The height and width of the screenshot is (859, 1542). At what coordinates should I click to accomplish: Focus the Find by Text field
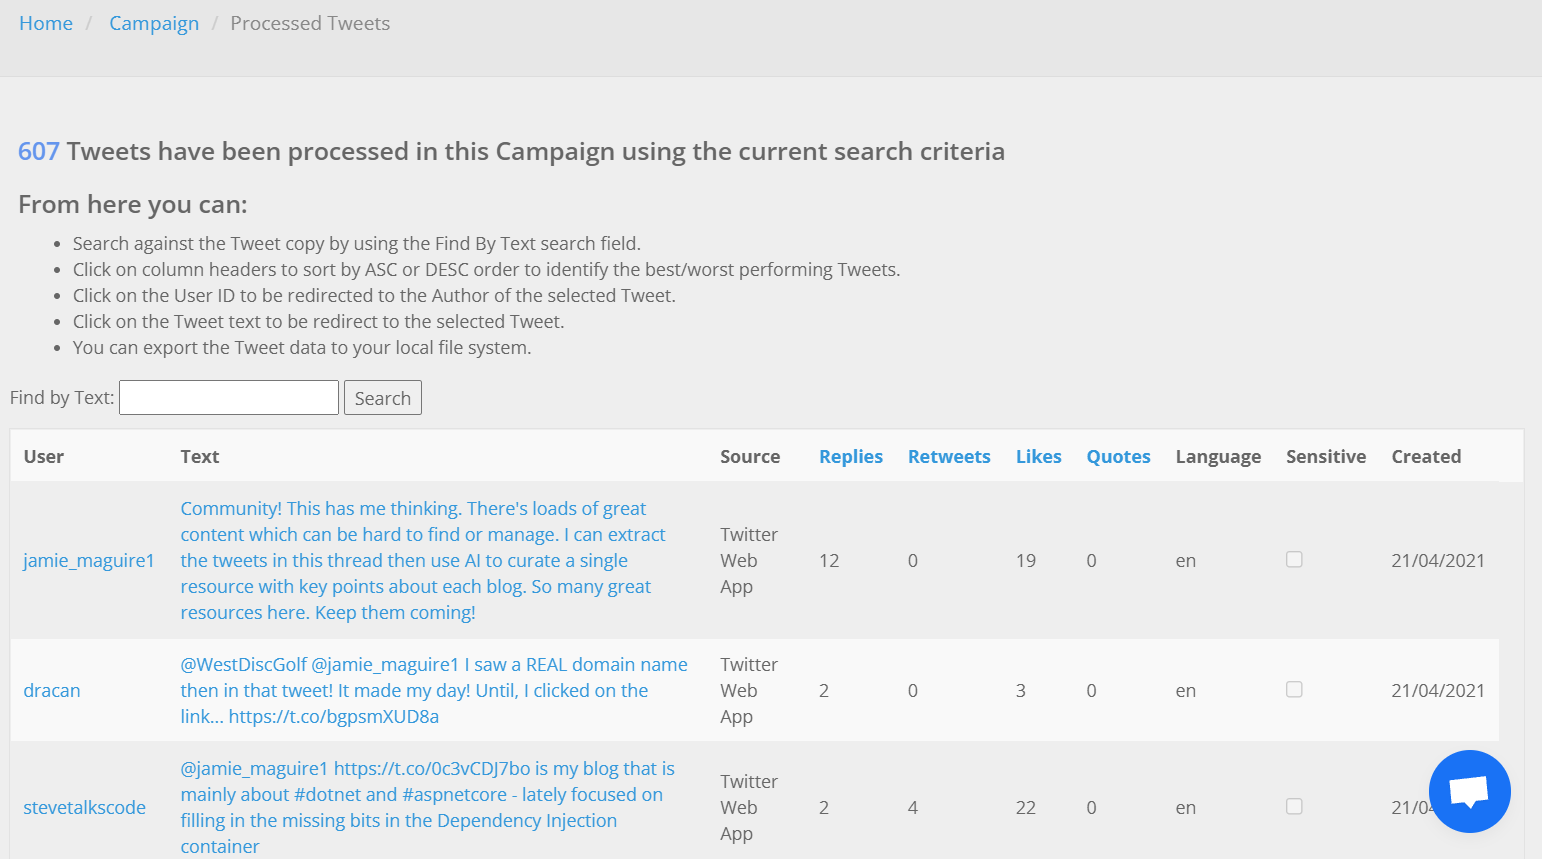pos(229,398)
